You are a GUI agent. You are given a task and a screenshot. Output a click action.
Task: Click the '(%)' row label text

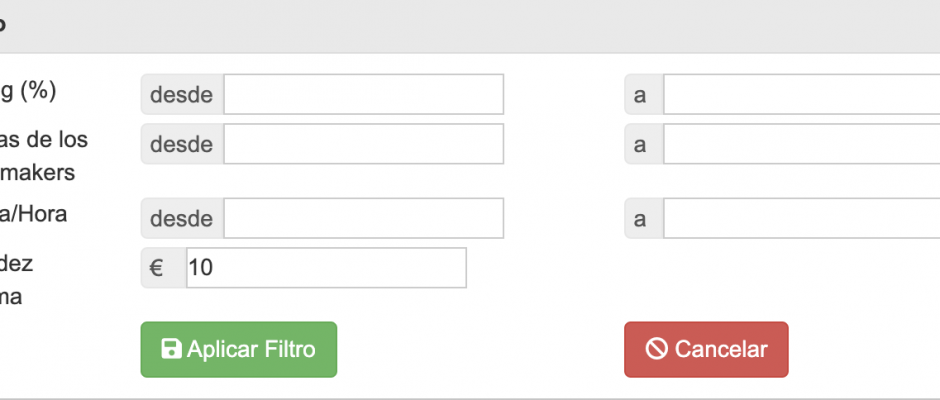pyautogui.click(x=30, y=91)
